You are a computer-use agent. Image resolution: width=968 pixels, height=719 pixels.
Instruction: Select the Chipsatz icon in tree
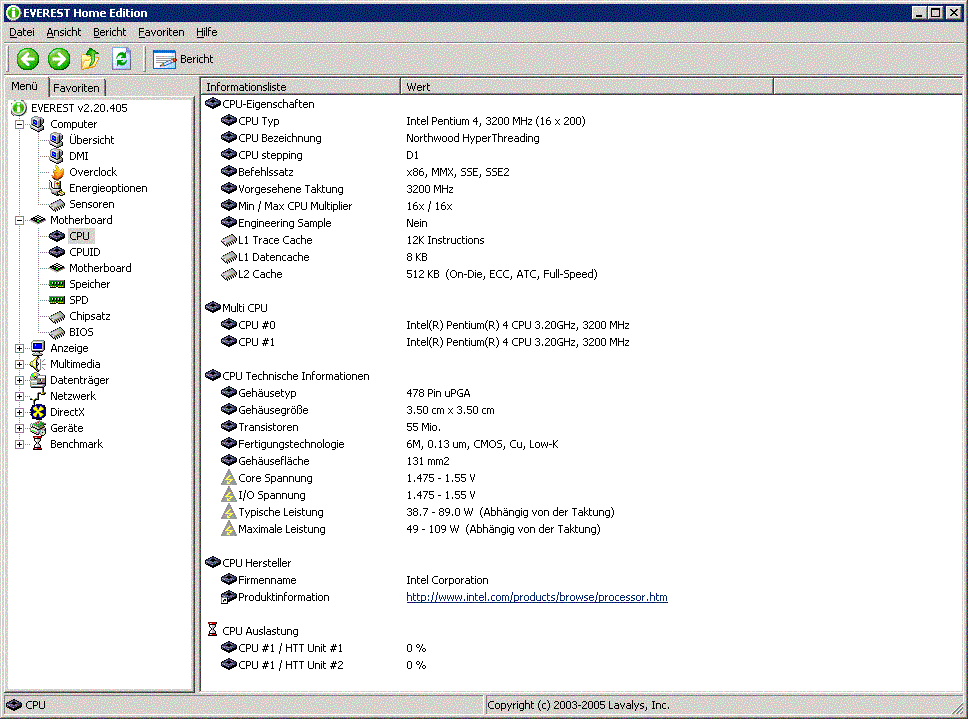pos(57,316)
